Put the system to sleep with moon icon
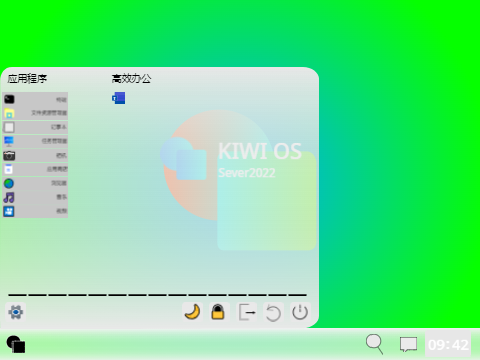The image size is (480, 360). coord(192,312)
